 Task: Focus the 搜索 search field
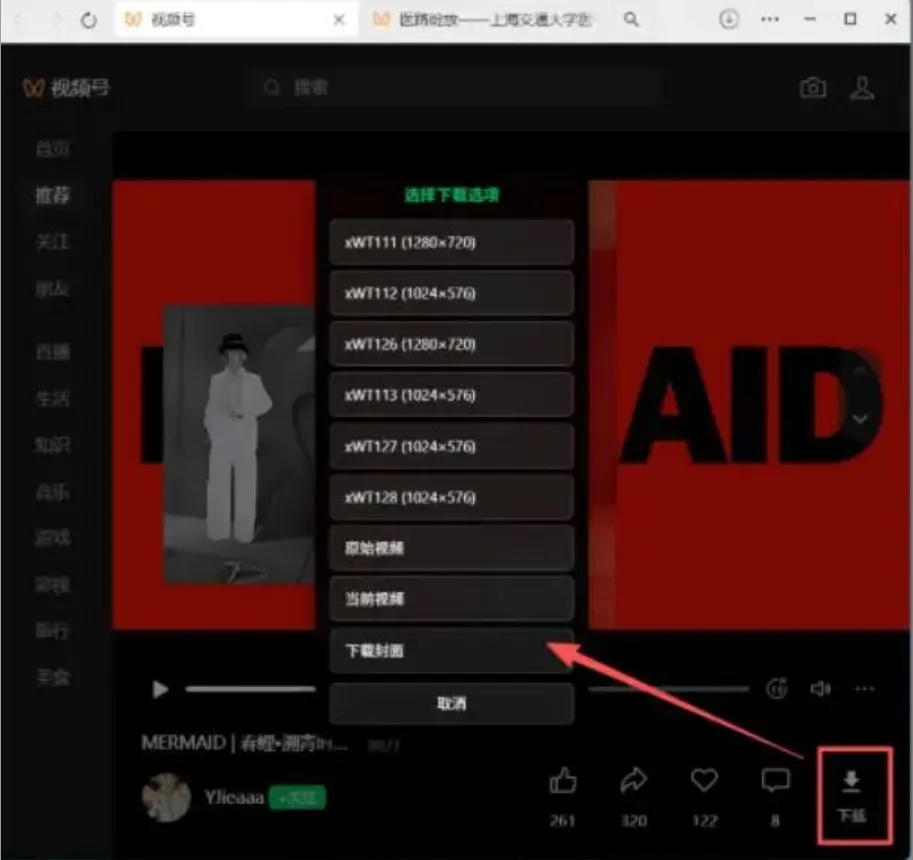(457, 88)
